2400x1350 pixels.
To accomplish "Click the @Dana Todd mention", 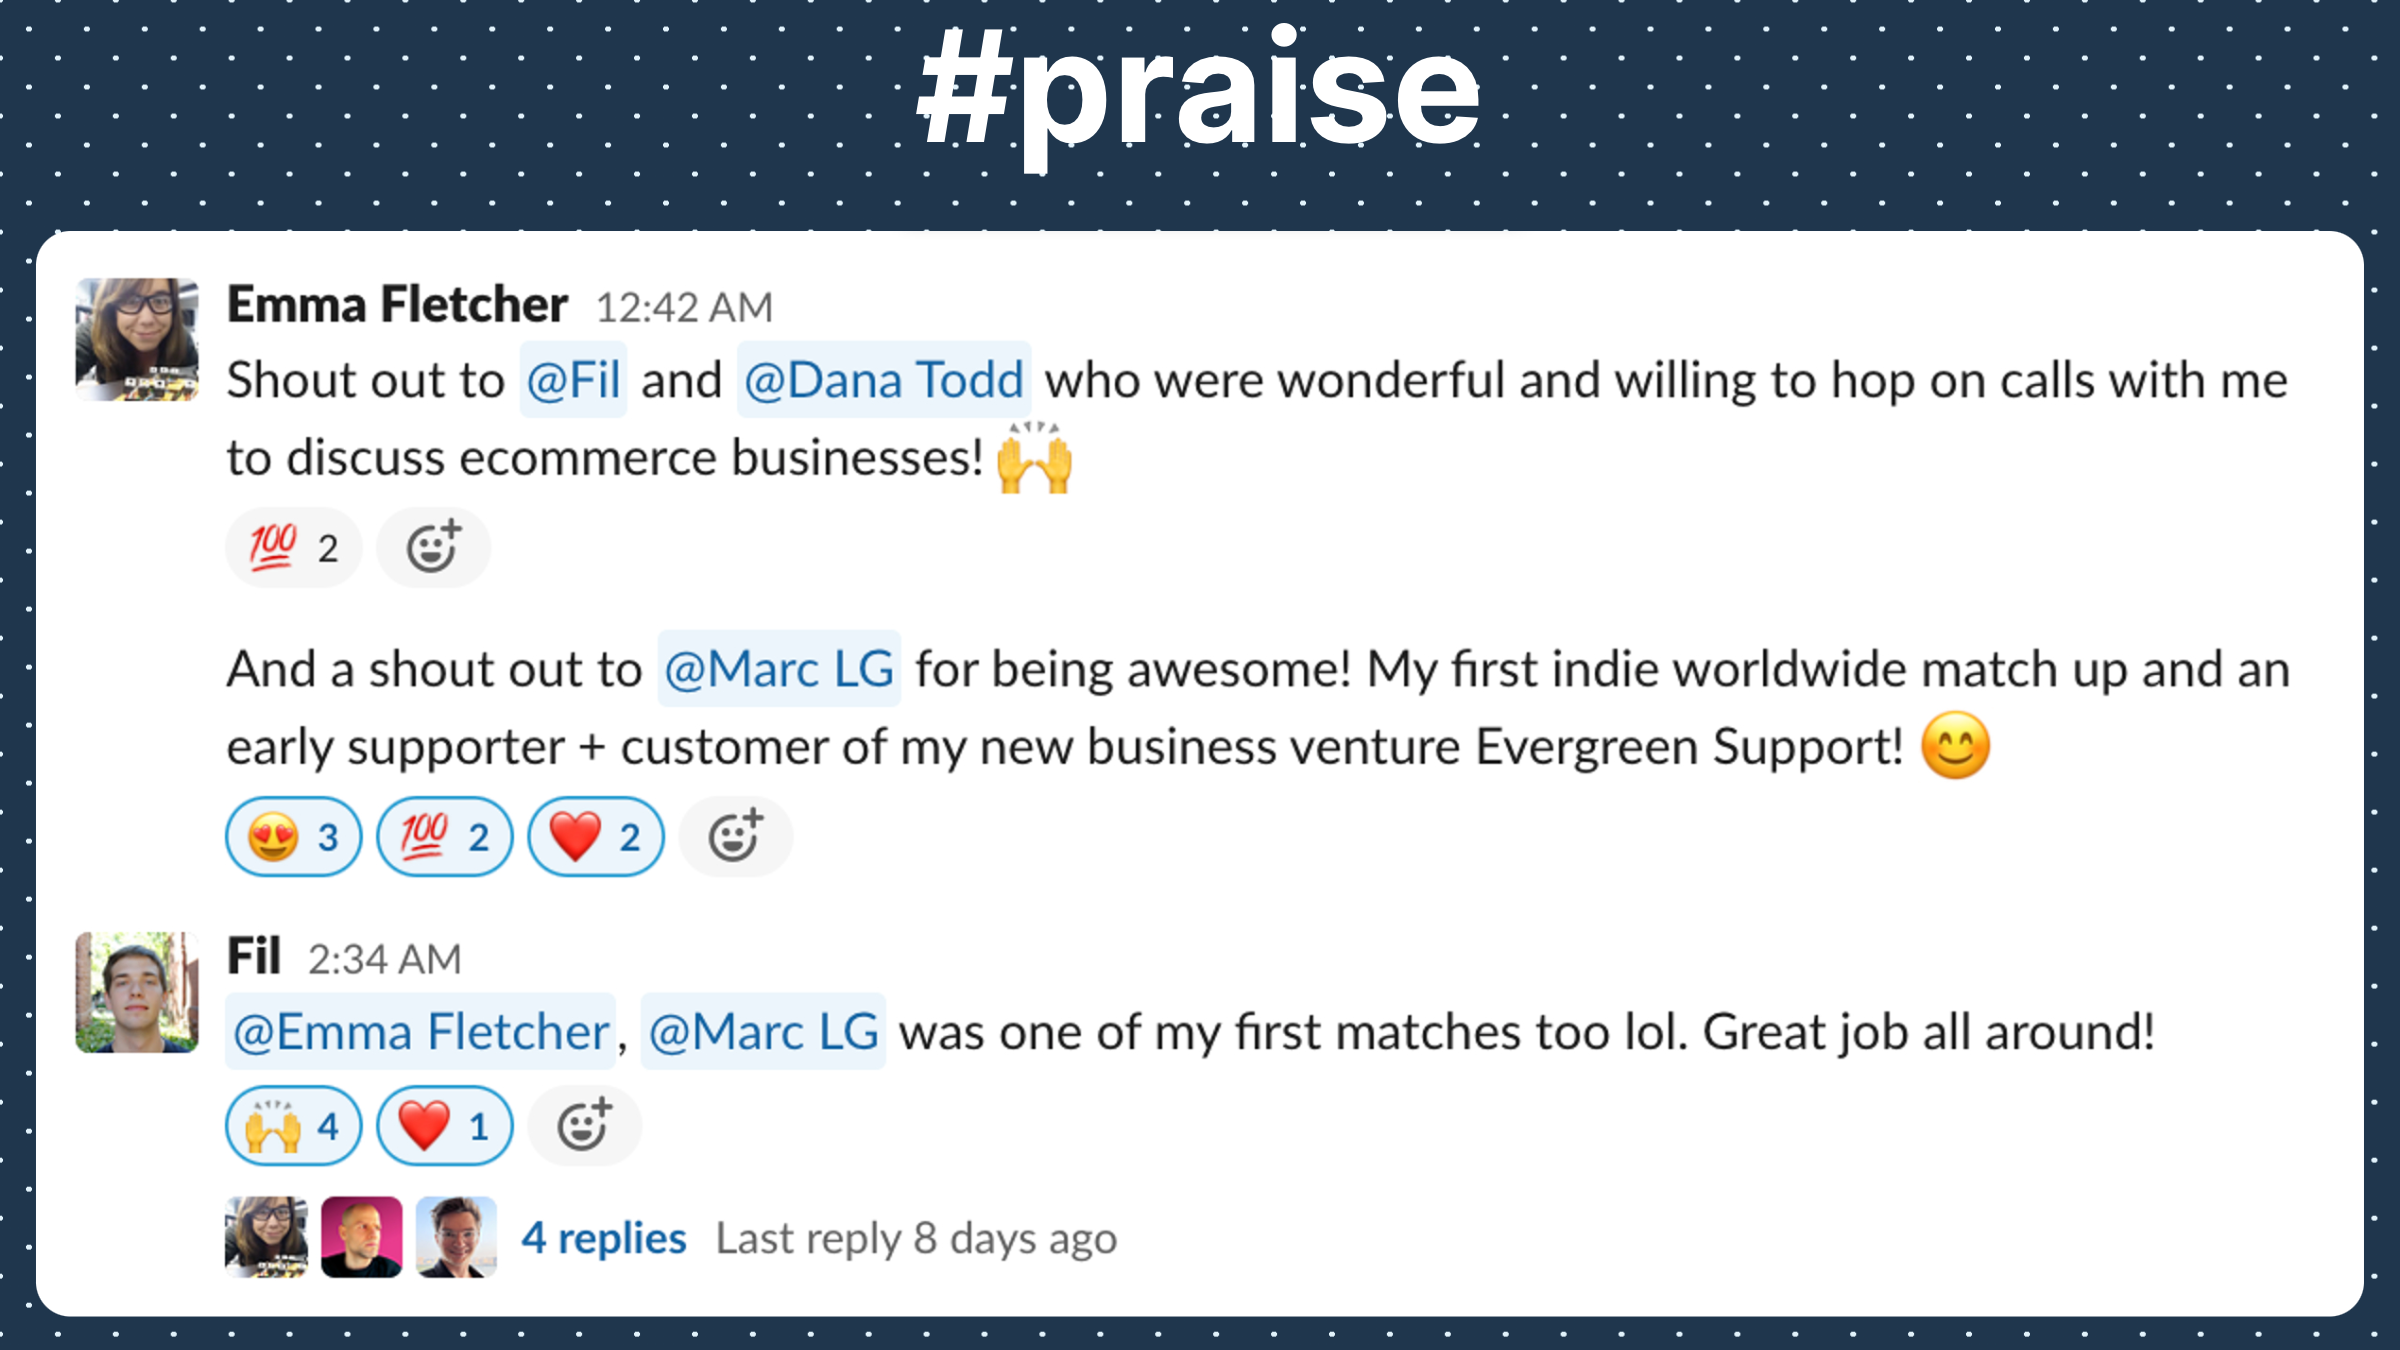I will point(883,380).
